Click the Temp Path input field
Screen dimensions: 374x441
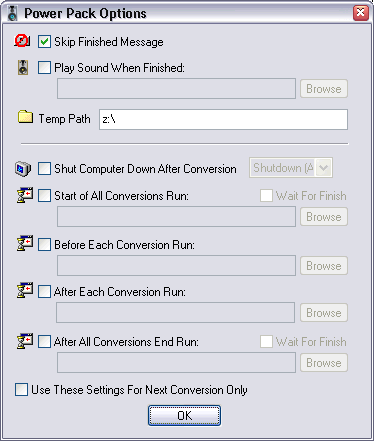pos(223,119)
